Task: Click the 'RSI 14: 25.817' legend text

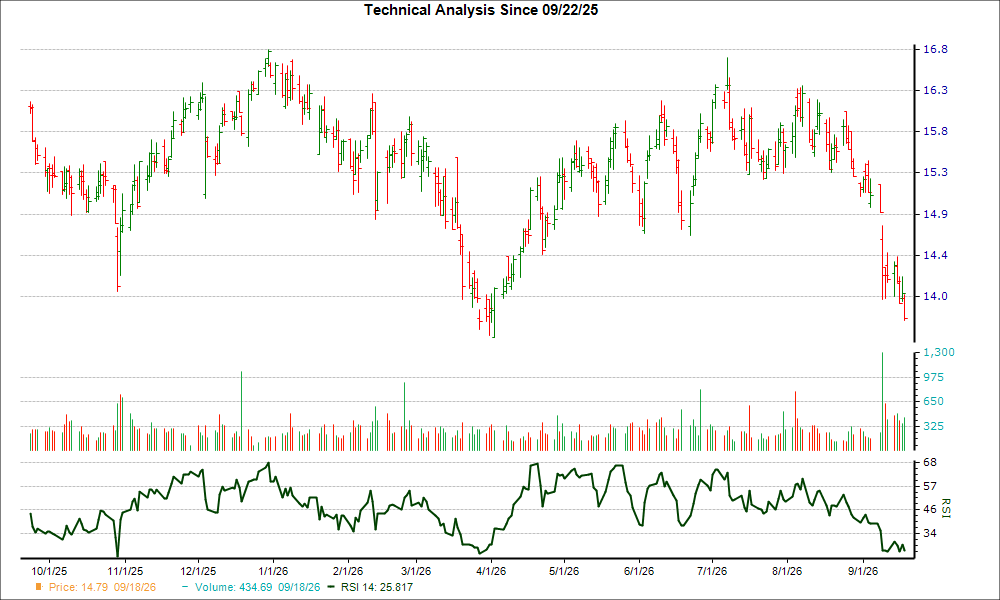Action: coord(377,587)
